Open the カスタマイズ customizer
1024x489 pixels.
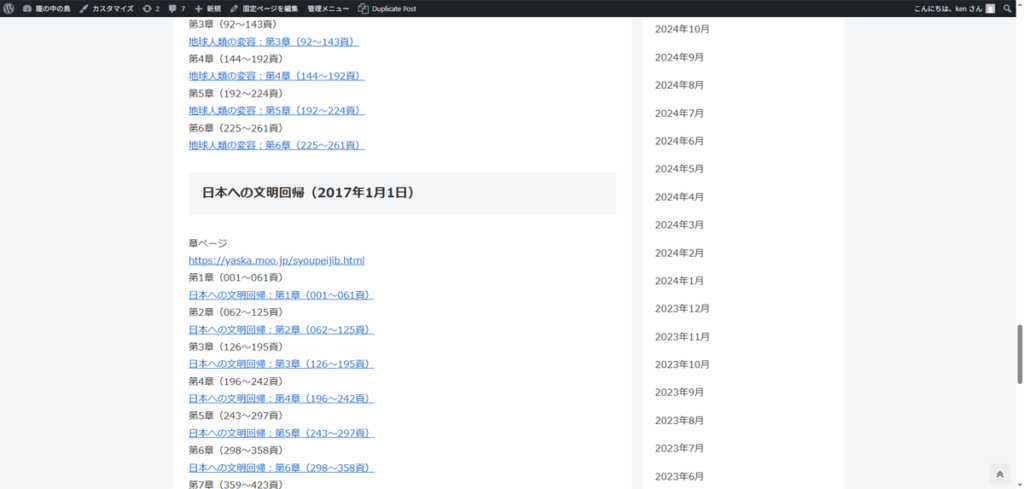pyautogui.click(x=106, y=8)
